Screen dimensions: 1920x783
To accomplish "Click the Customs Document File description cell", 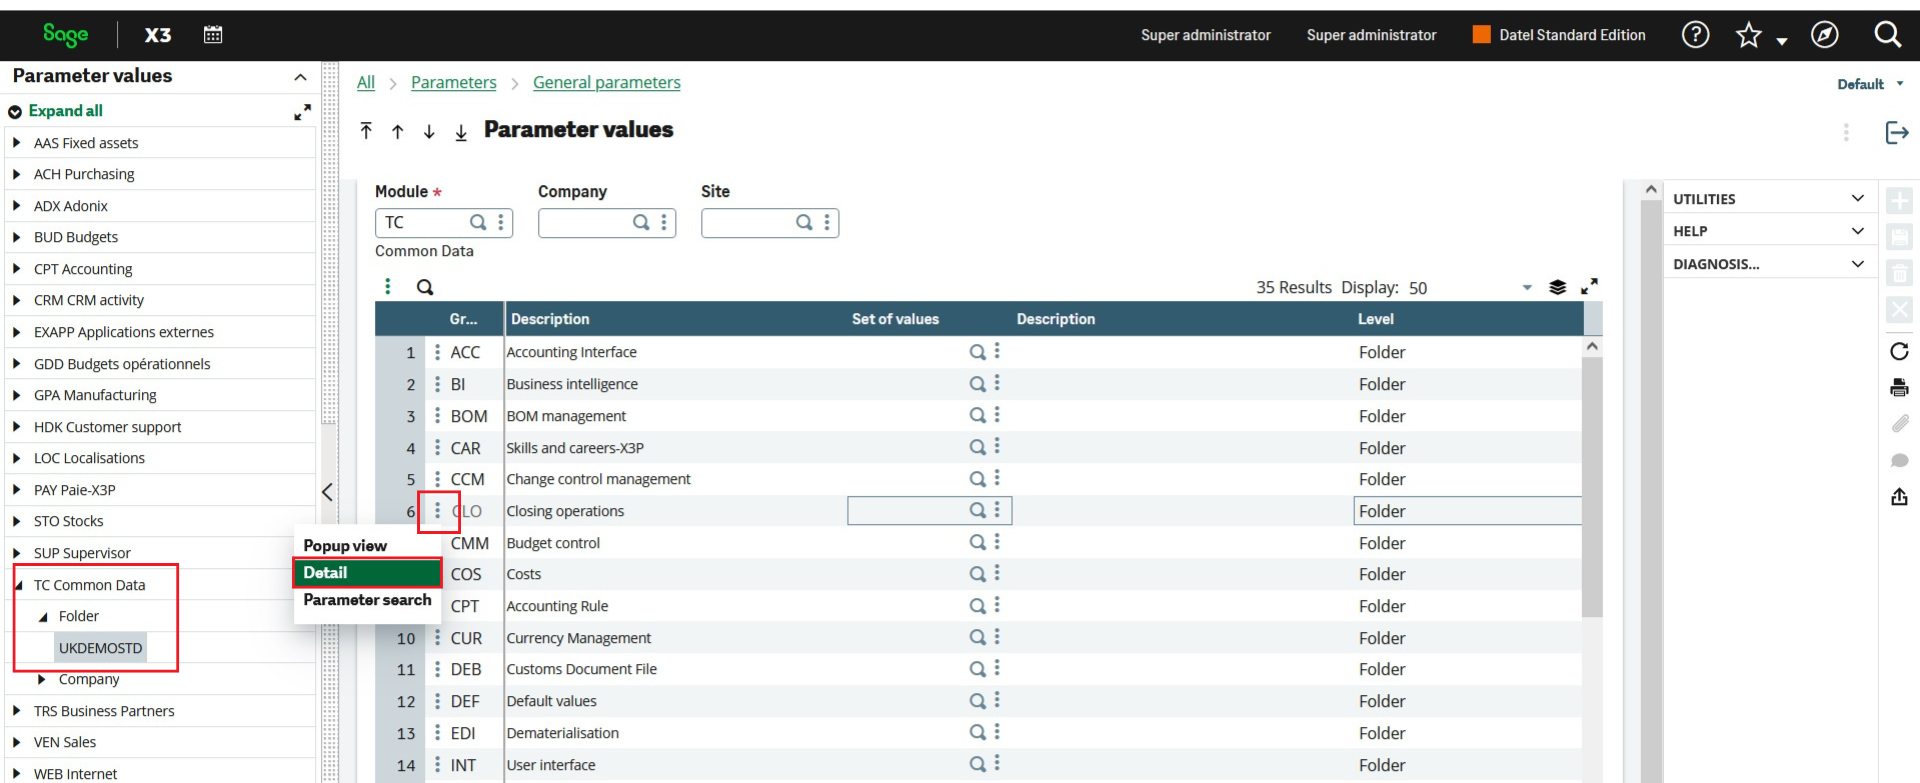I will (581, 669).
